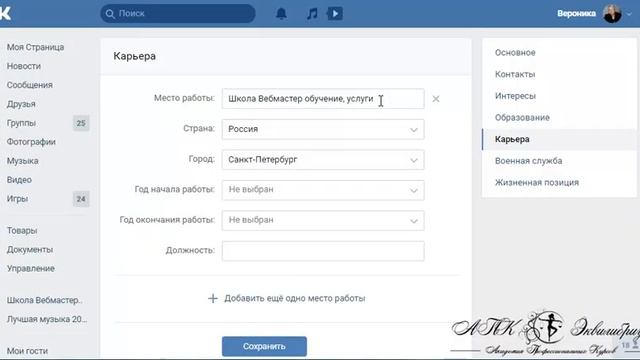Open notifications via the bell icon
Screen dimensions: 640x360
tap(281, 13)
